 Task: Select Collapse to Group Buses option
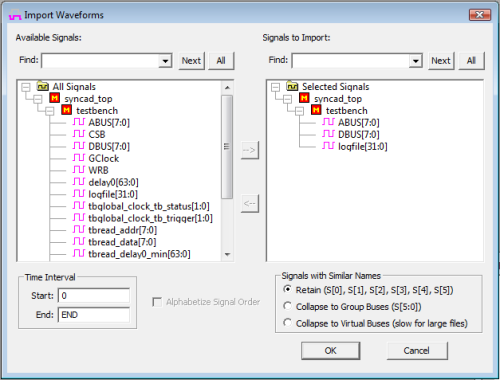287,306
